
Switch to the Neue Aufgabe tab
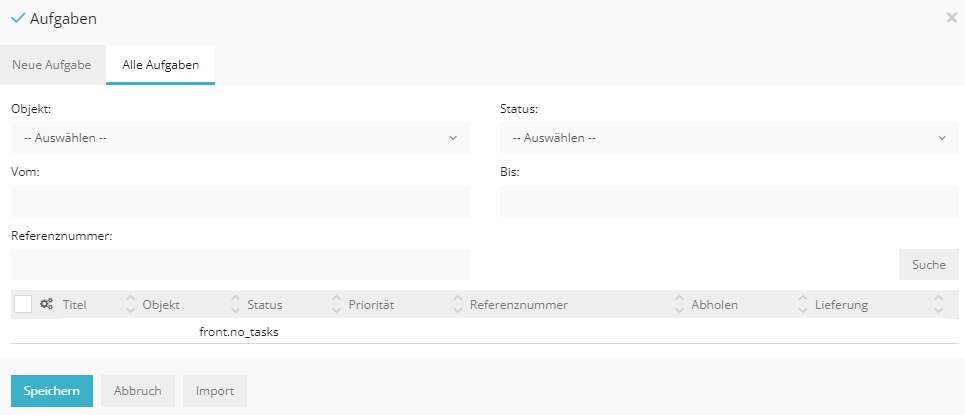coord(52,65)
